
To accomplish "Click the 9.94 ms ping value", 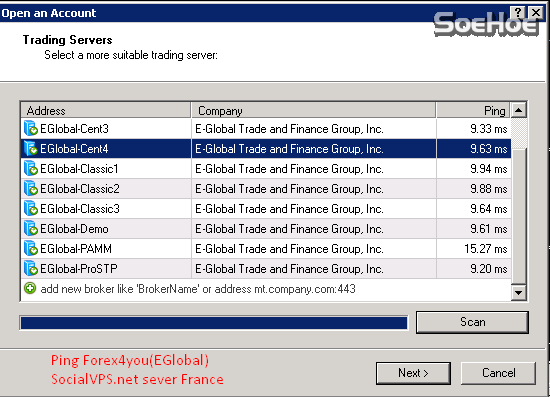I will 489,169.
